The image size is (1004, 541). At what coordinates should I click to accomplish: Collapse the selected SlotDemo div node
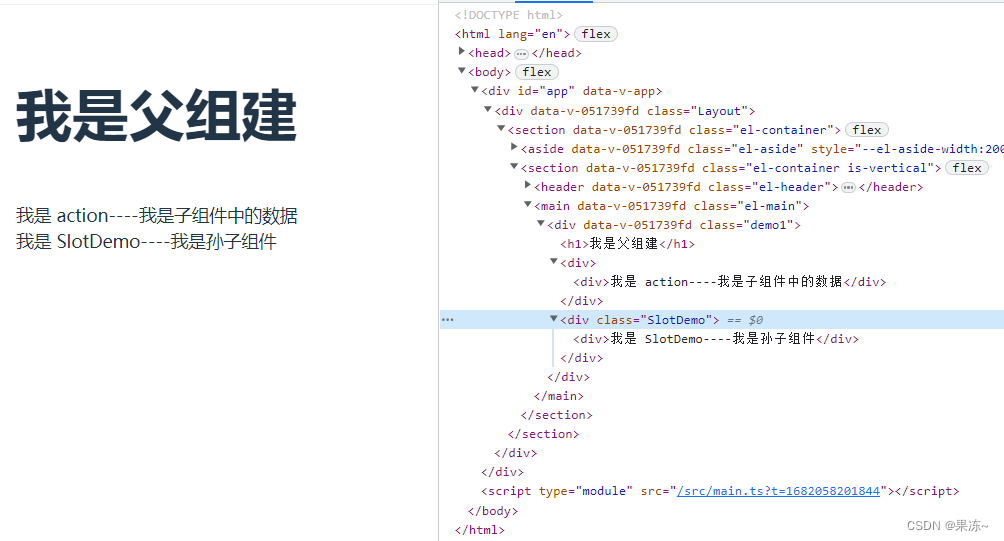pyautogui.click(x=554, y=319)
